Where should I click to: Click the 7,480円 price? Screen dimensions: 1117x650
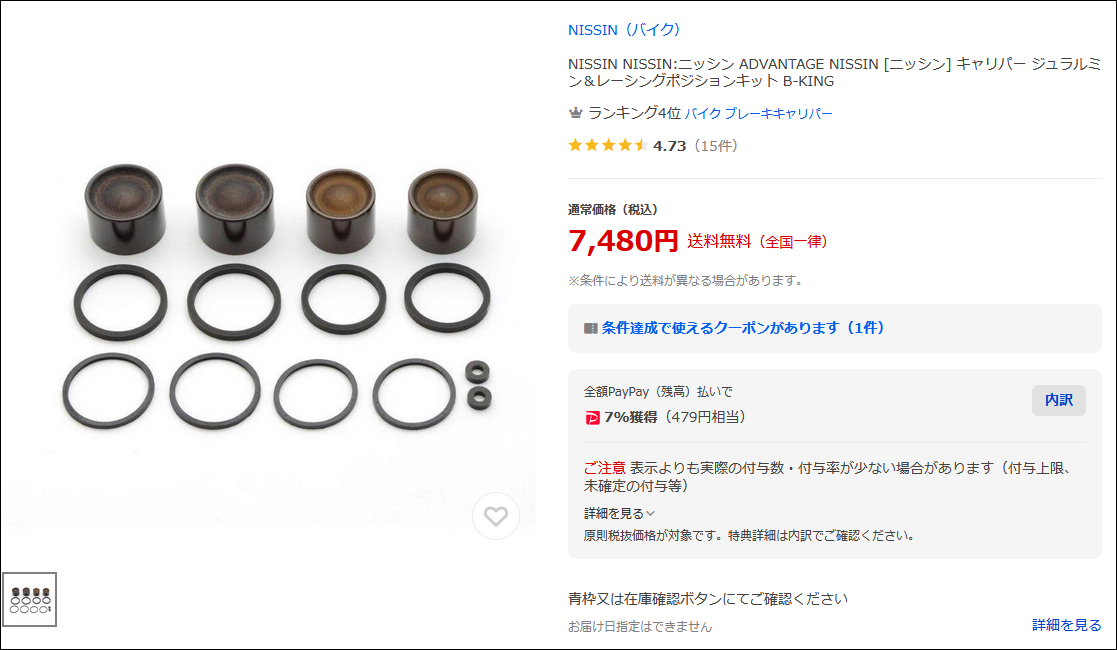pos(623,241)
